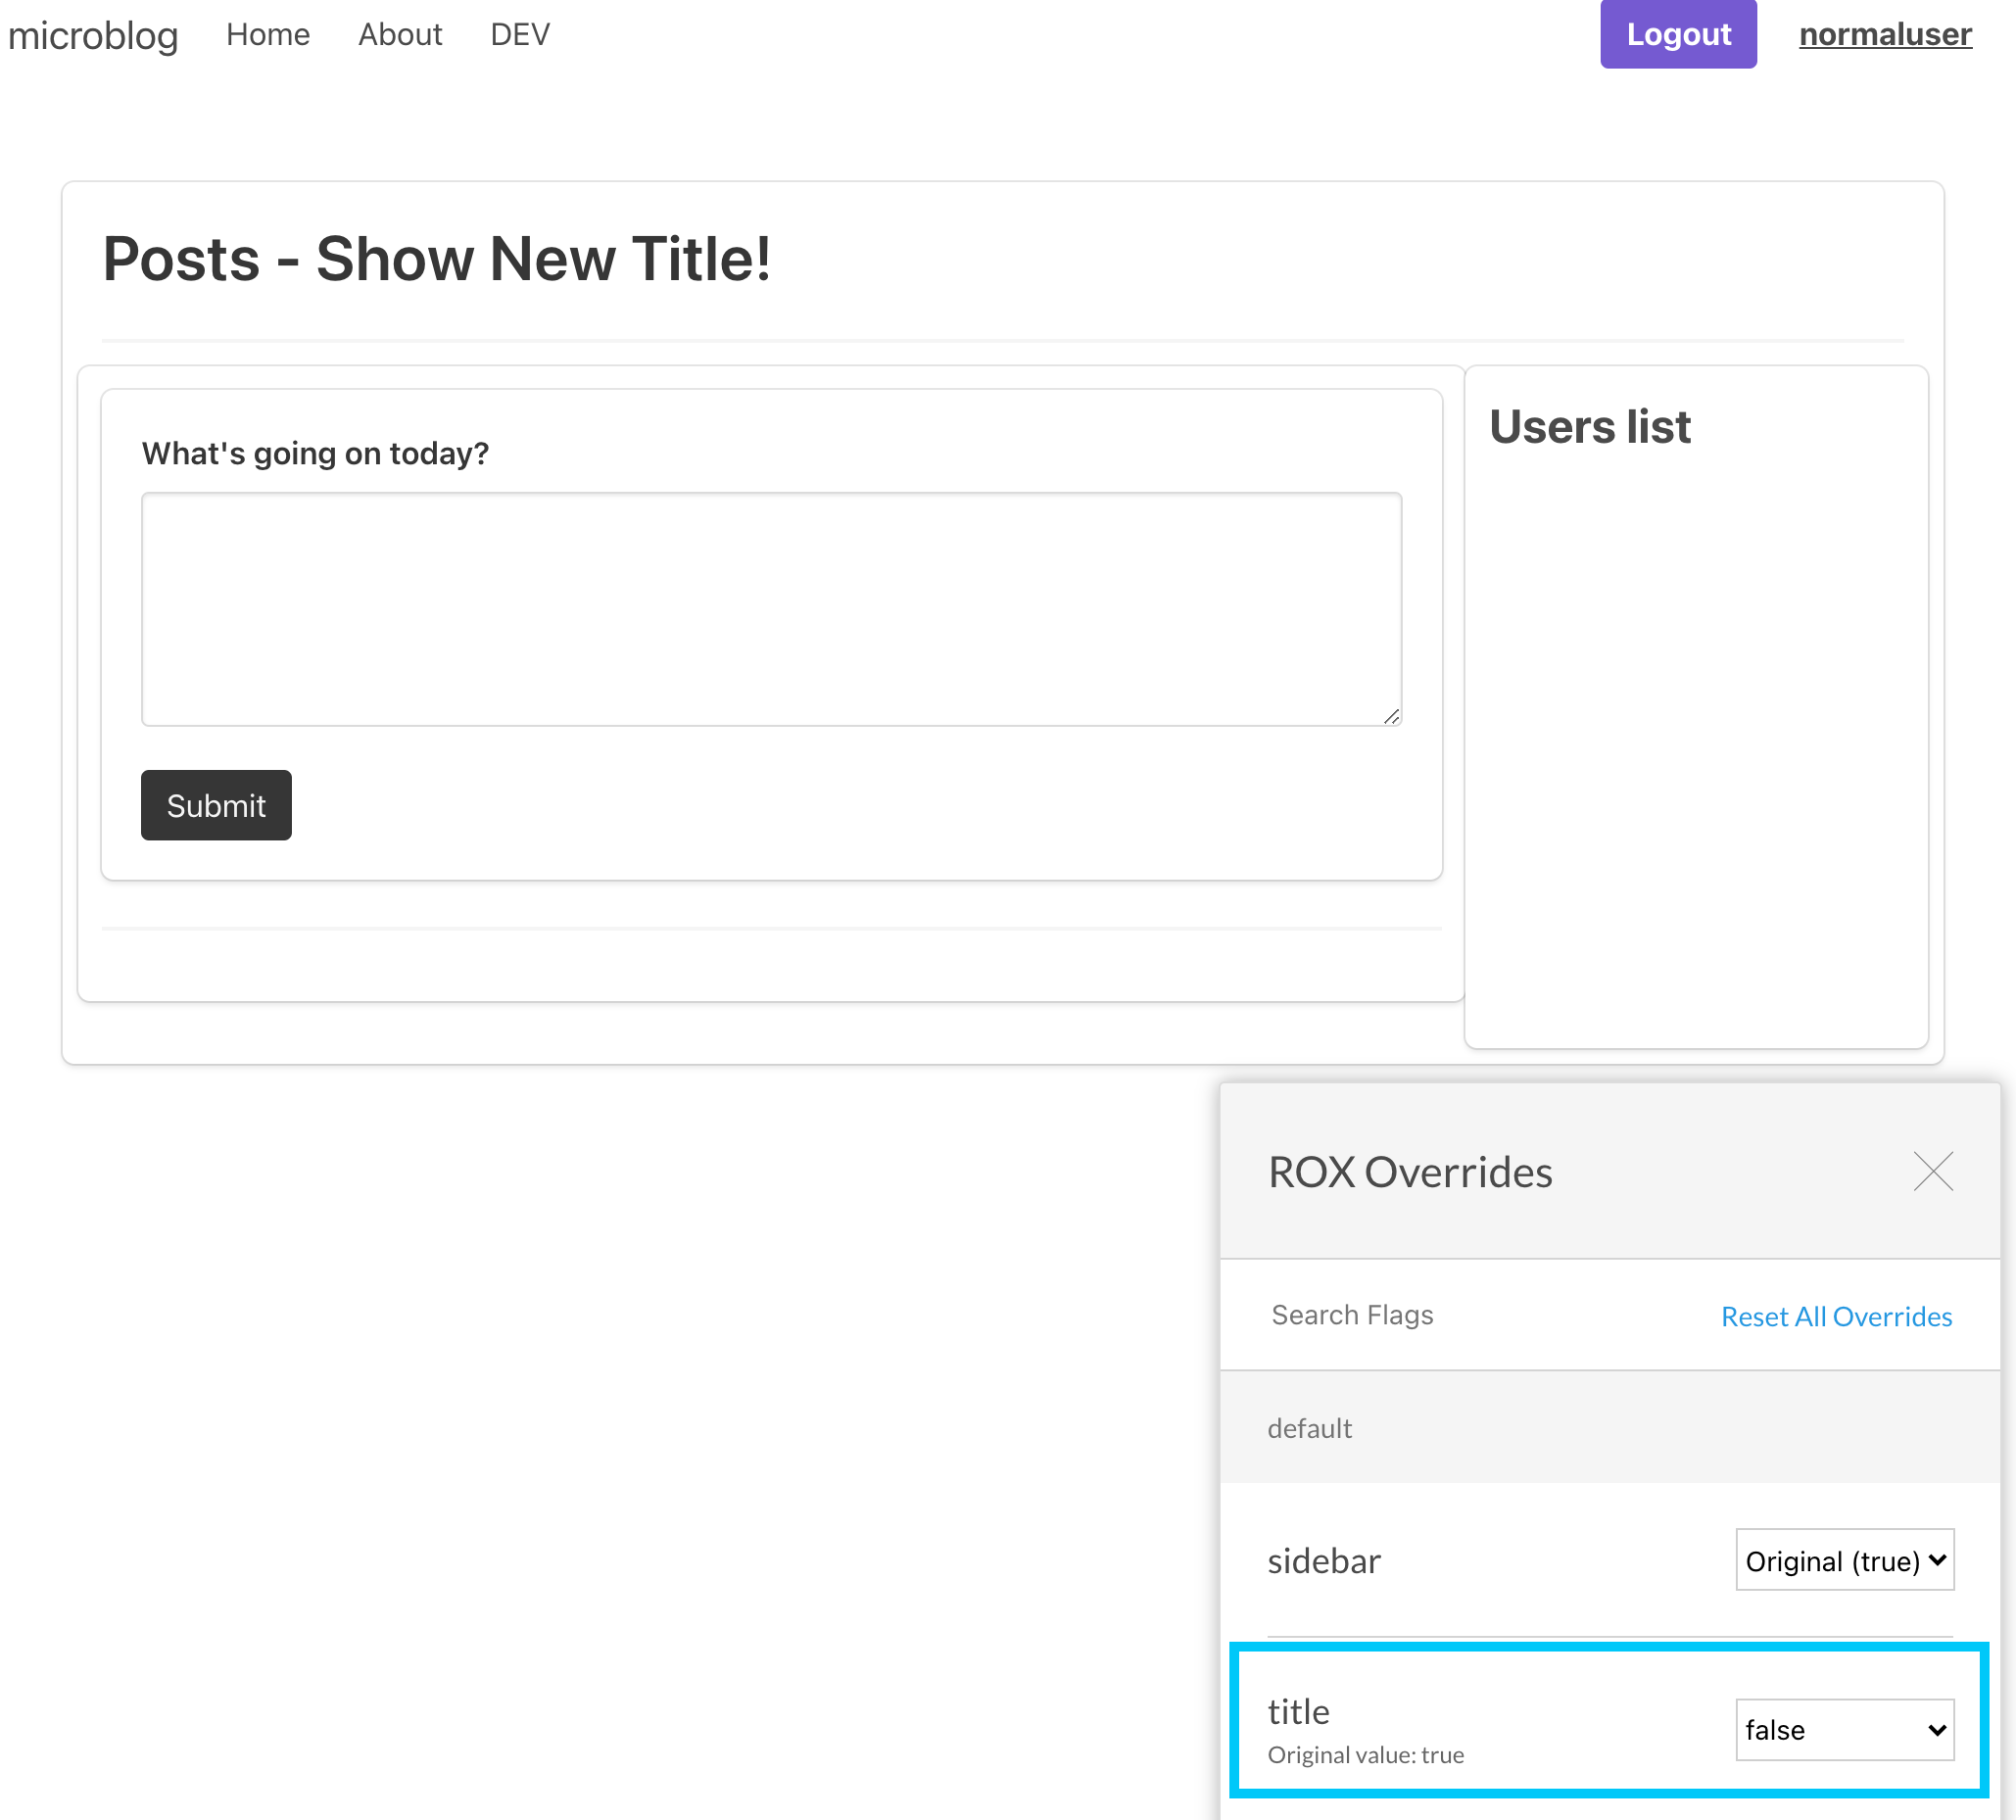Click Reset All Overrides link
This screenshot has height=1820, width=2016.
click(1835, 1316)
